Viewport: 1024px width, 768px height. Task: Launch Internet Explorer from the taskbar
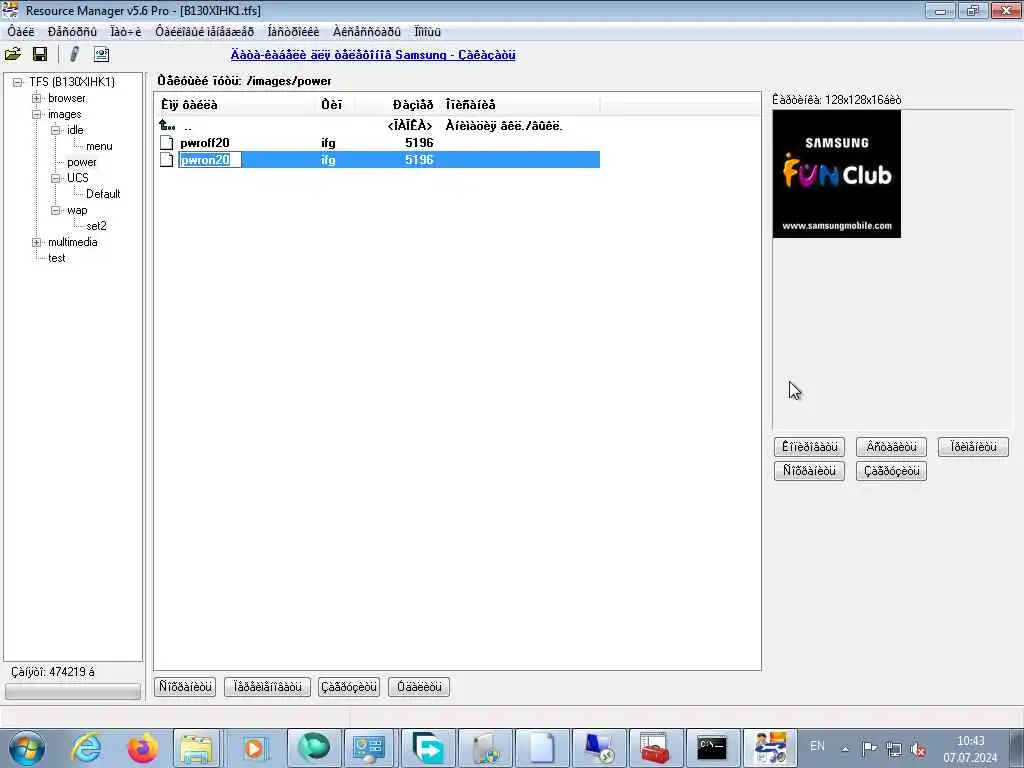86,748
